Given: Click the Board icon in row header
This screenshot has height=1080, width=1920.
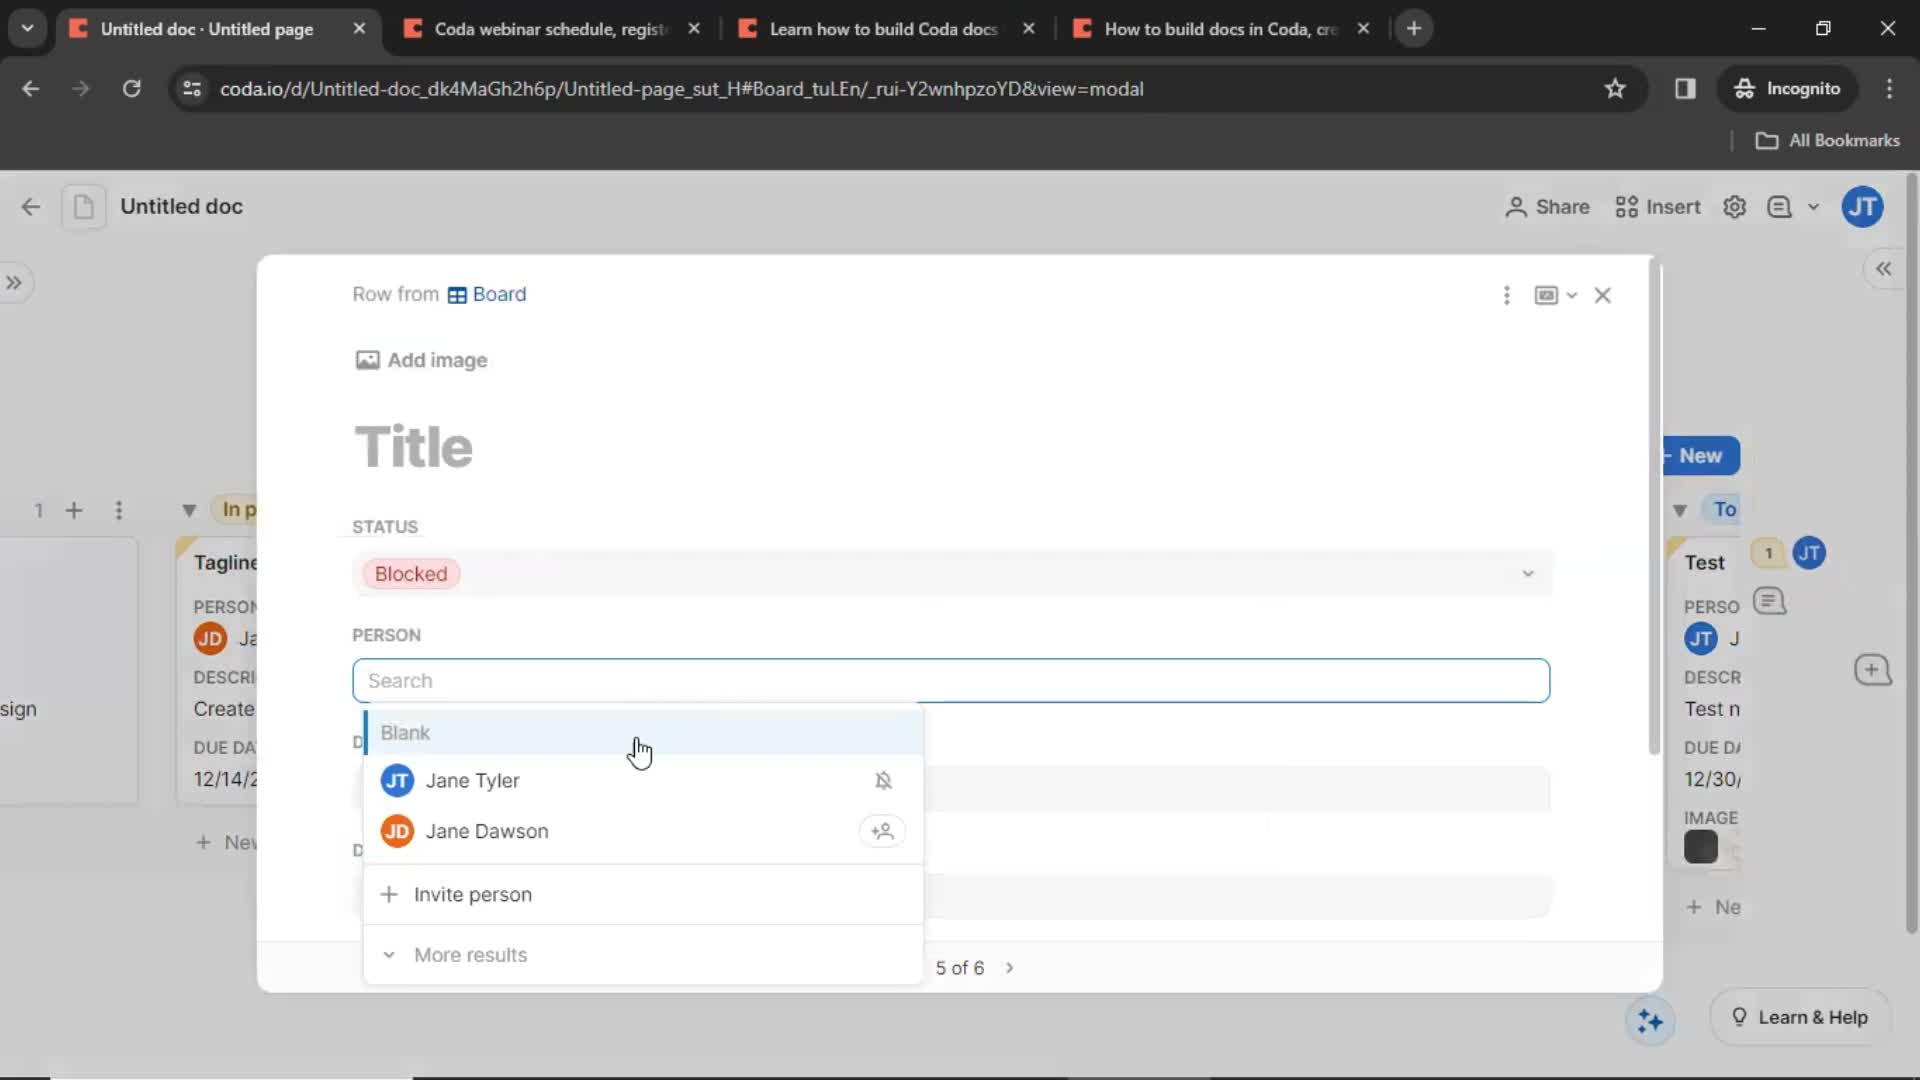Looking at the screenshot, I should (456, 294).
